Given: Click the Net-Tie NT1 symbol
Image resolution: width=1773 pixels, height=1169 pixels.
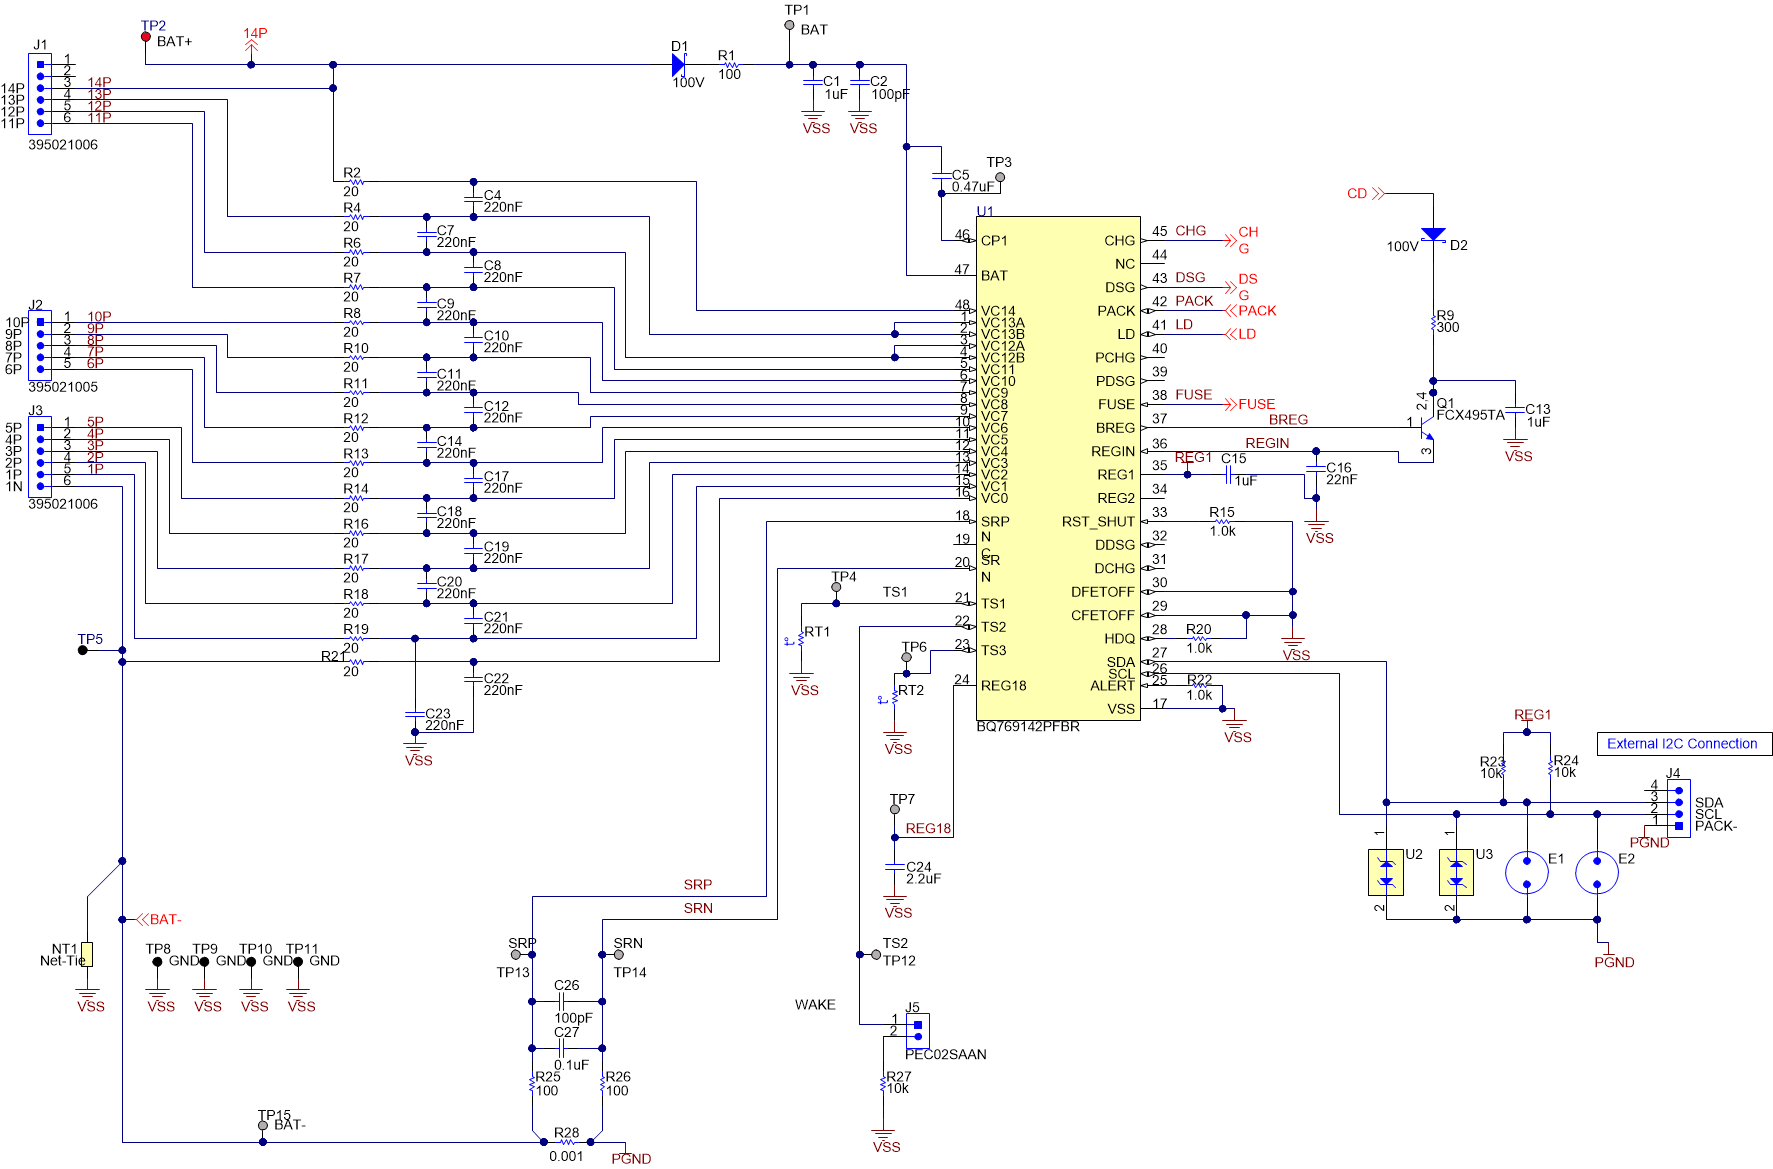Looking at the screenshot, I should 88,955.
